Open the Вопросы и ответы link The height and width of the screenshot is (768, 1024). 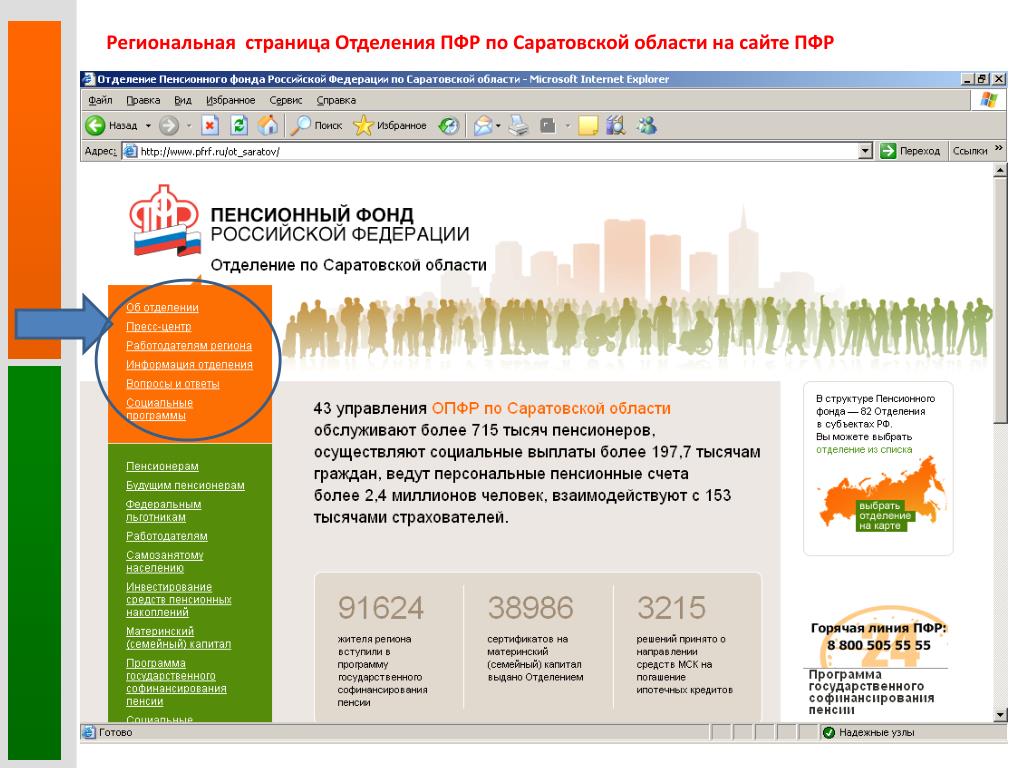(x=172, y=383)
